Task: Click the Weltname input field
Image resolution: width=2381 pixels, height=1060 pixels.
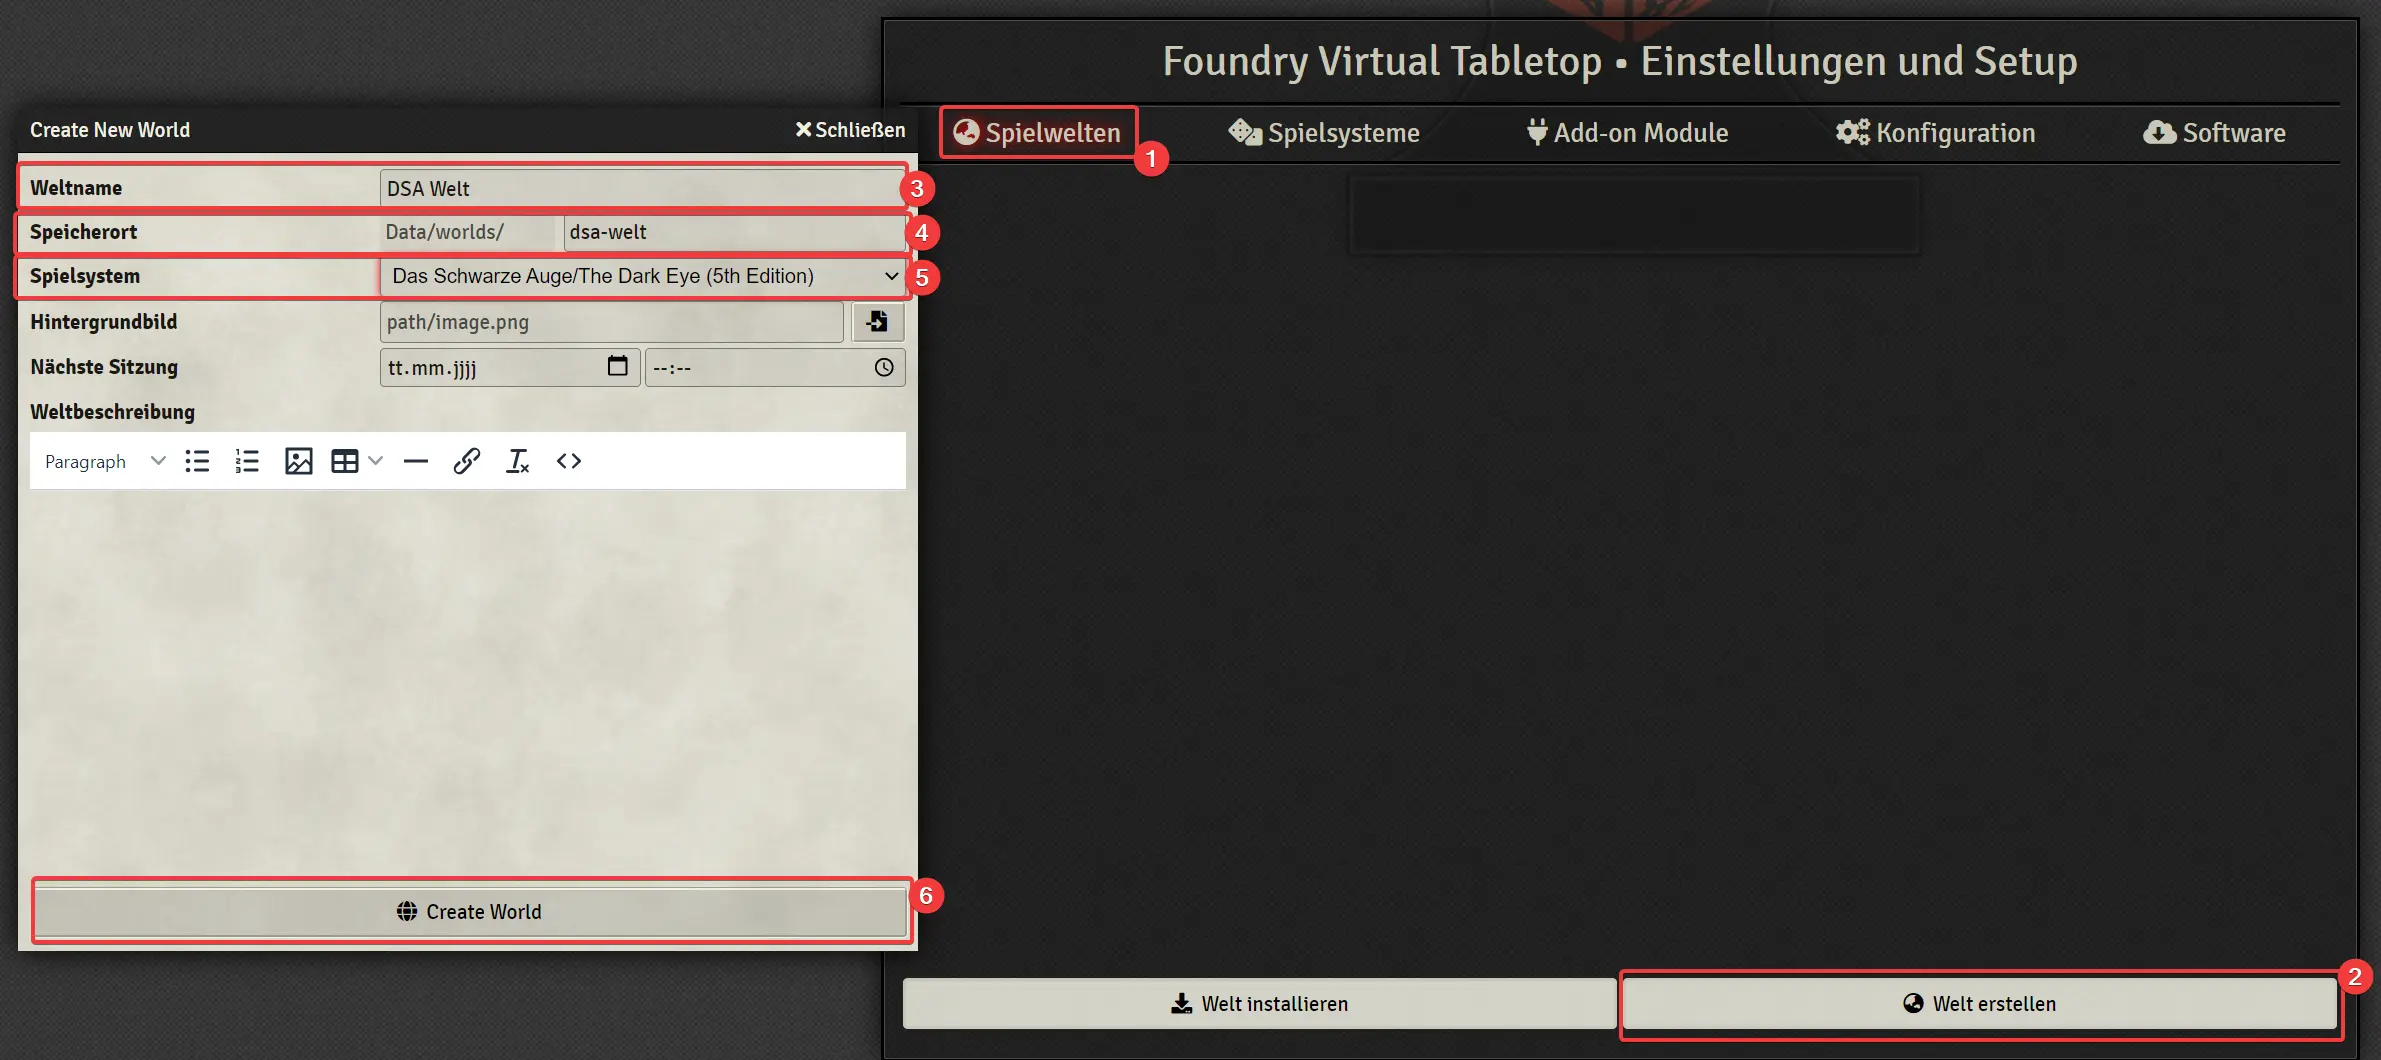Action: 642,188
